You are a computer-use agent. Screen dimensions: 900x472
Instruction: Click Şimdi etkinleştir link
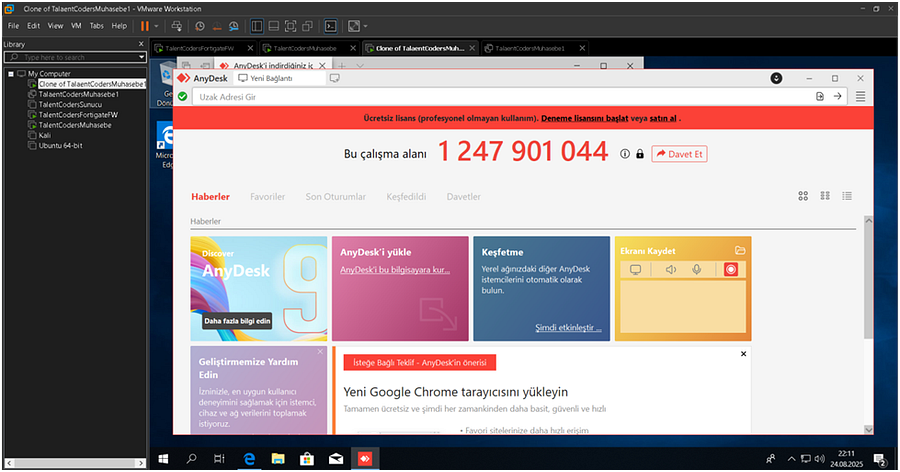point(568,327)
